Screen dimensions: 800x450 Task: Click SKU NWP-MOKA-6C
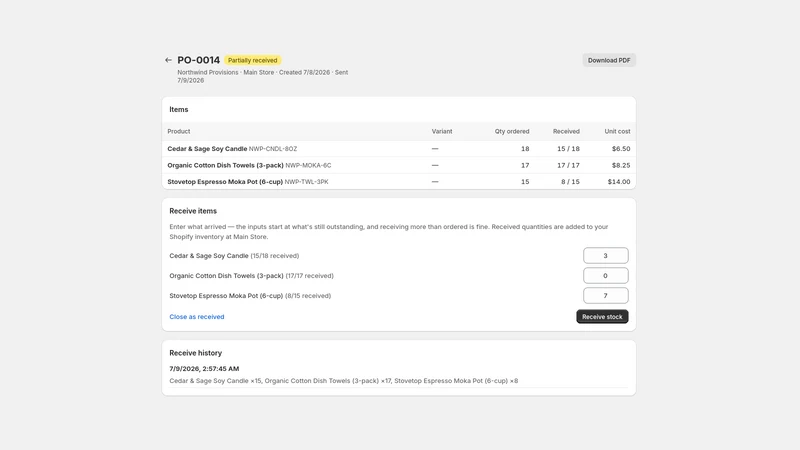pos(308,165)
